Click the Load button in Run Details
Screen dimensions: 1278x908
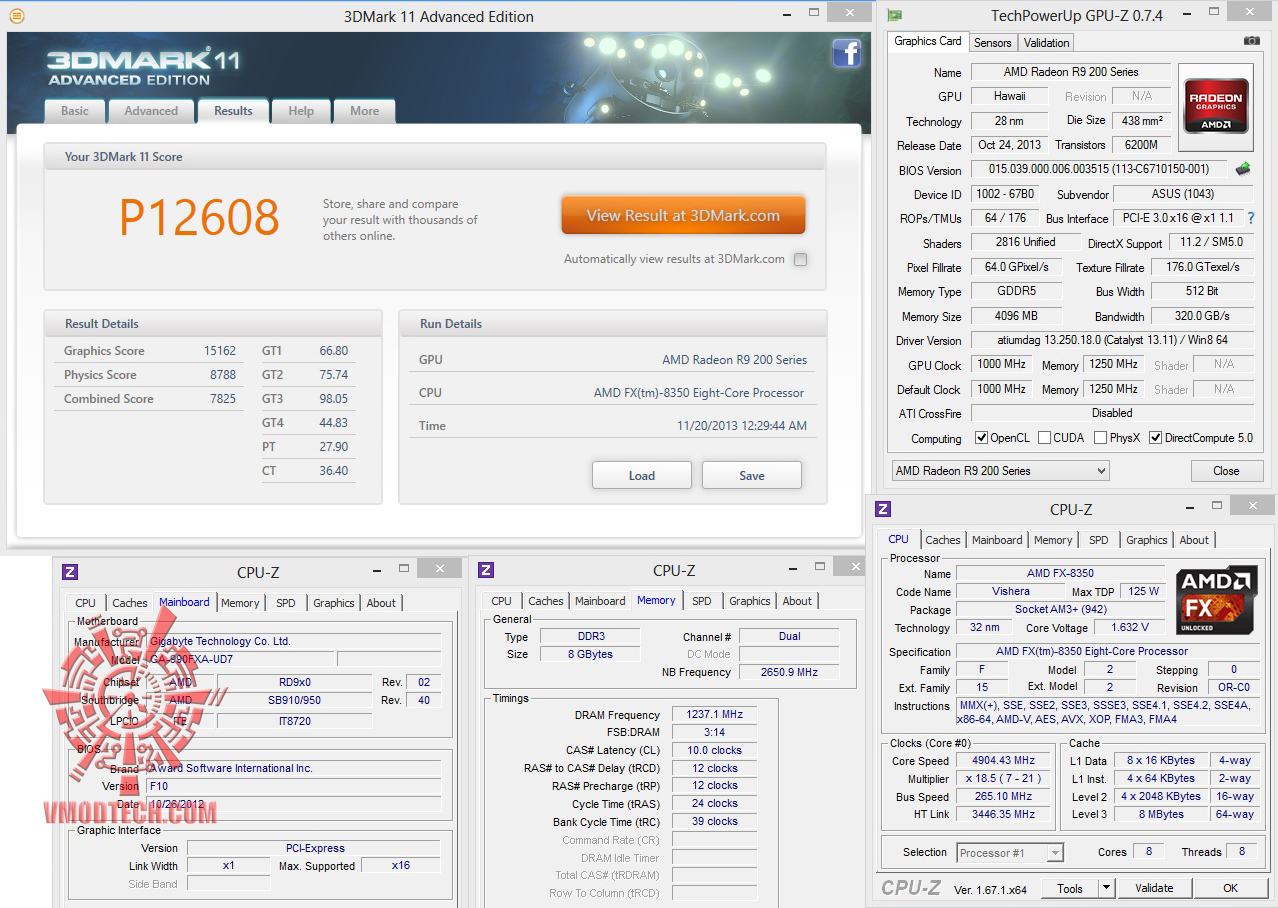point(642,475)
